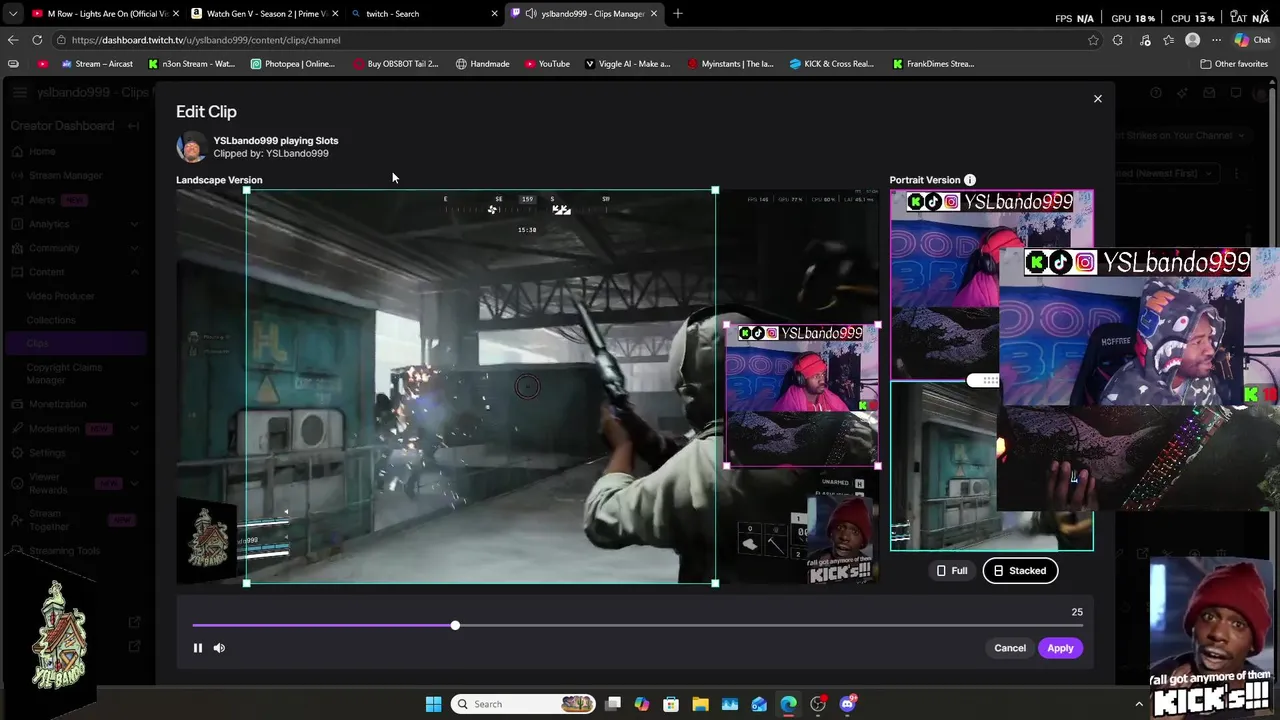Open a new browser tab
The width and height of the screenshot is (1280, 720).
678,13
